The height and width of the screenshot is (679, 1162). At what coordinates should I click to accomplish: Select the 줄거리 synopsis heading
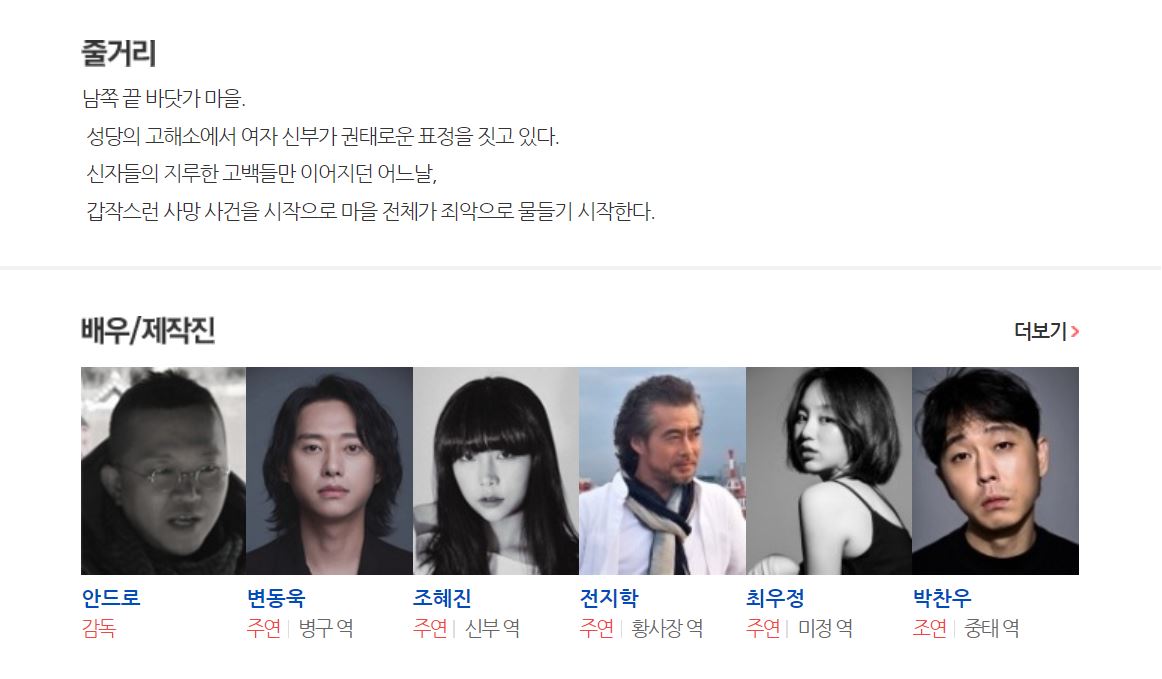coord(119,53)
